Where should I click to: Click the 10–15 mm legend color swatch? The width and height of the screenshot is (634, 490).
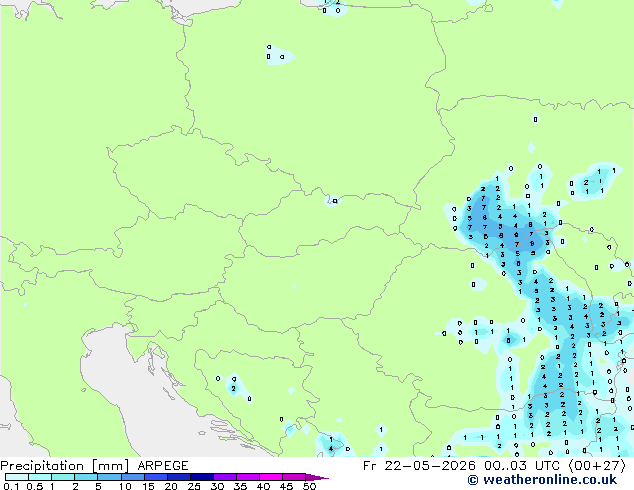pyautogui.click(x=132, y=477)
